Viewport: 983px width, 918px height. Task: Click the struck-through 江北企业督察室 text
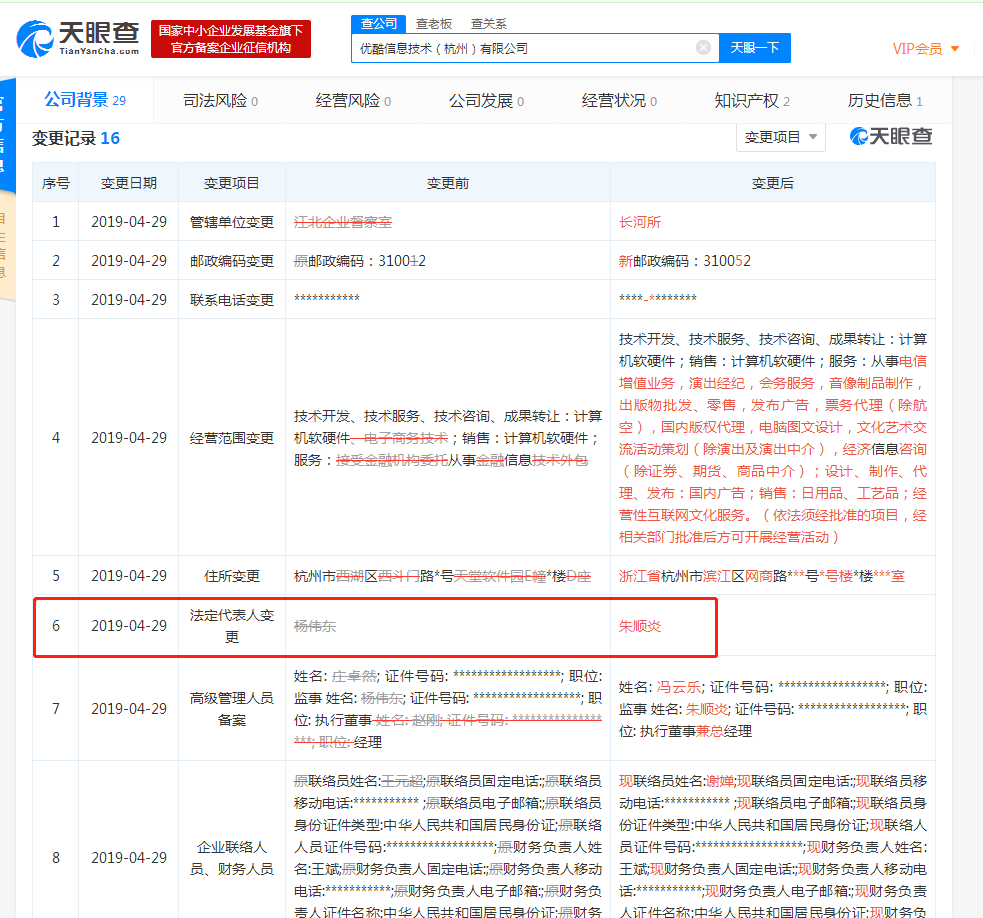343,222
